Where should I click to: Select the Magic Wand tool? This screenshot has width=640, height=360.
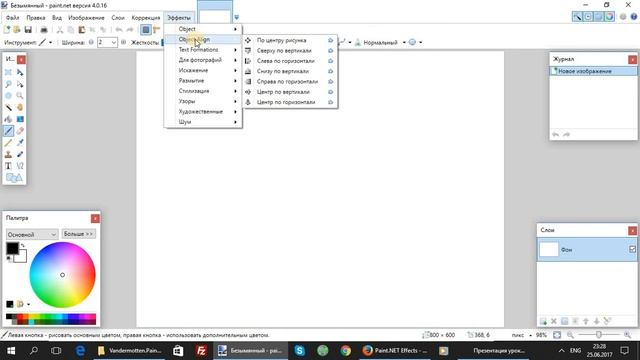click(x=8, y=107)
